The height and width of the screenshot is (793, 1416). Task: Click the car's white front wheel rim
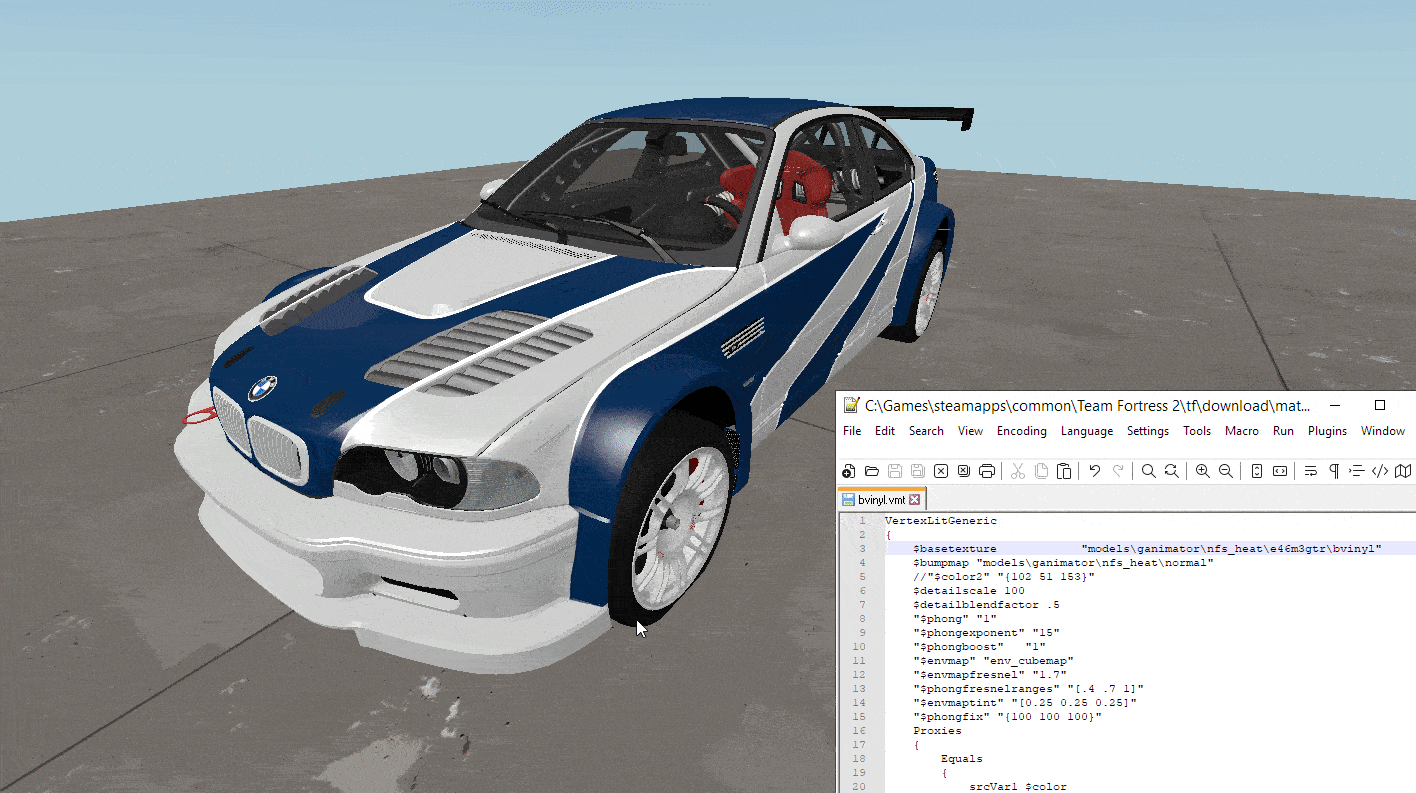coord(682,528)
